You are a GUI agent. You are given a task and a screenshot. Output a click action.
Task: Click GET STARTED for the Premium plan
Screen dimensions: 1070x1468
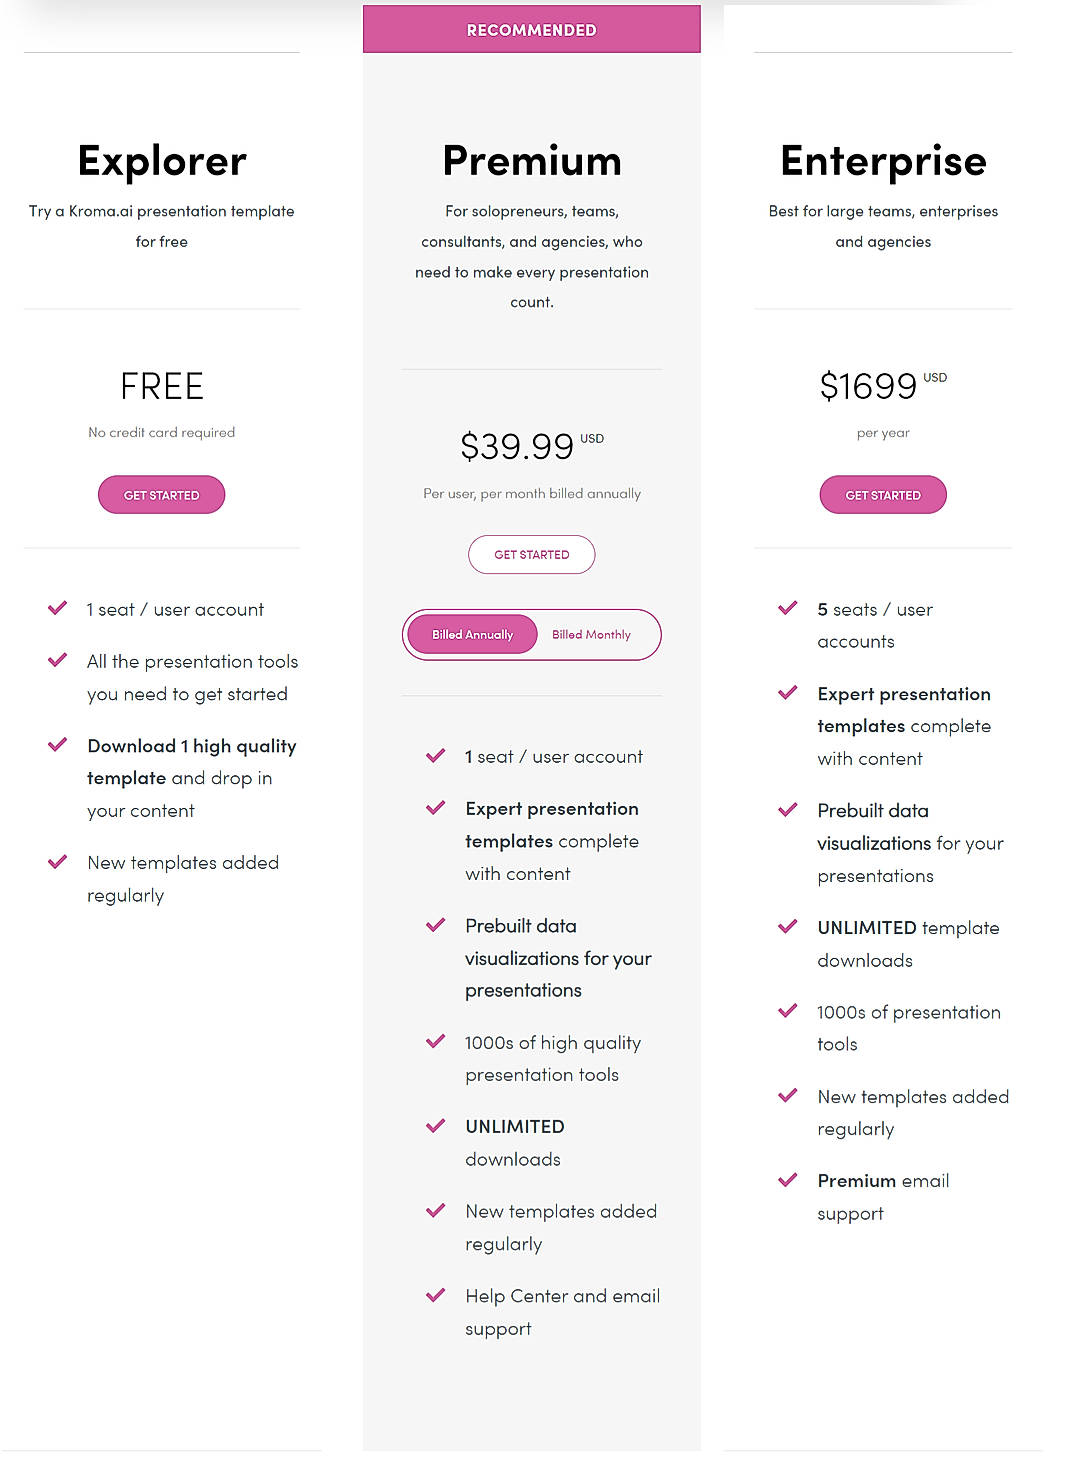tap(531, 554)
